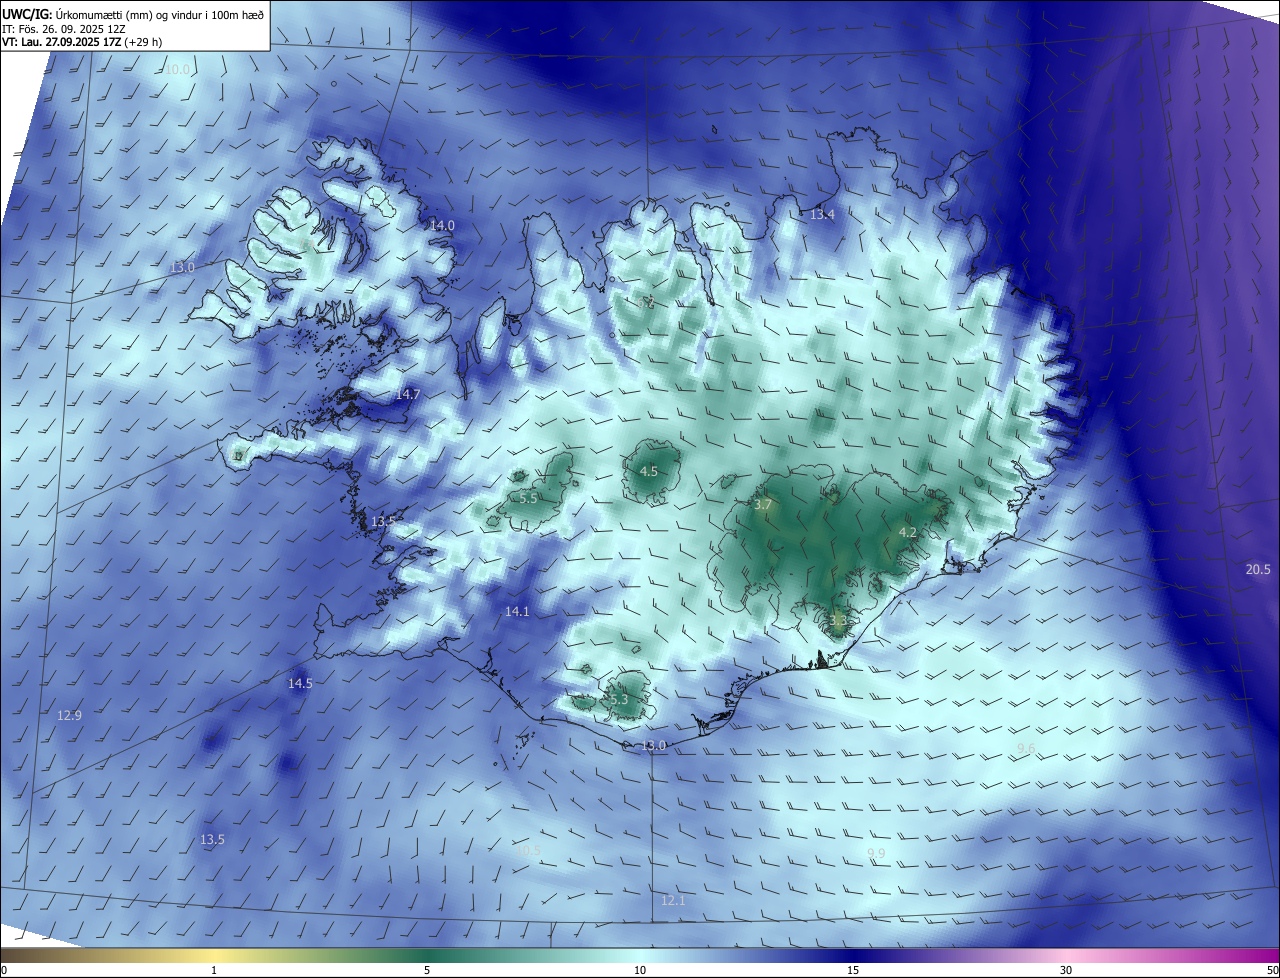Screen dimensions: 1280x978
Task: Click the '15' tick on the color scale
Action: (x=853, y=971)
